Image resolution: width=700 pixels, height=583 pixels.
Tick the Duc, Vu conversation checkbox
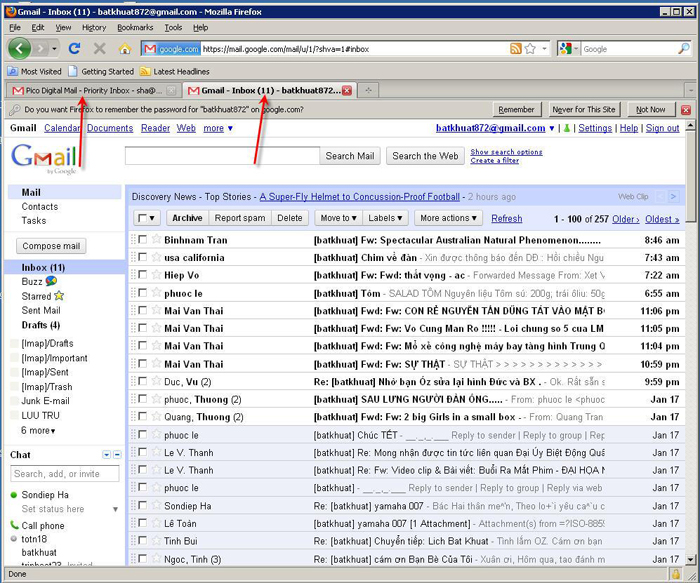(142, 381)
